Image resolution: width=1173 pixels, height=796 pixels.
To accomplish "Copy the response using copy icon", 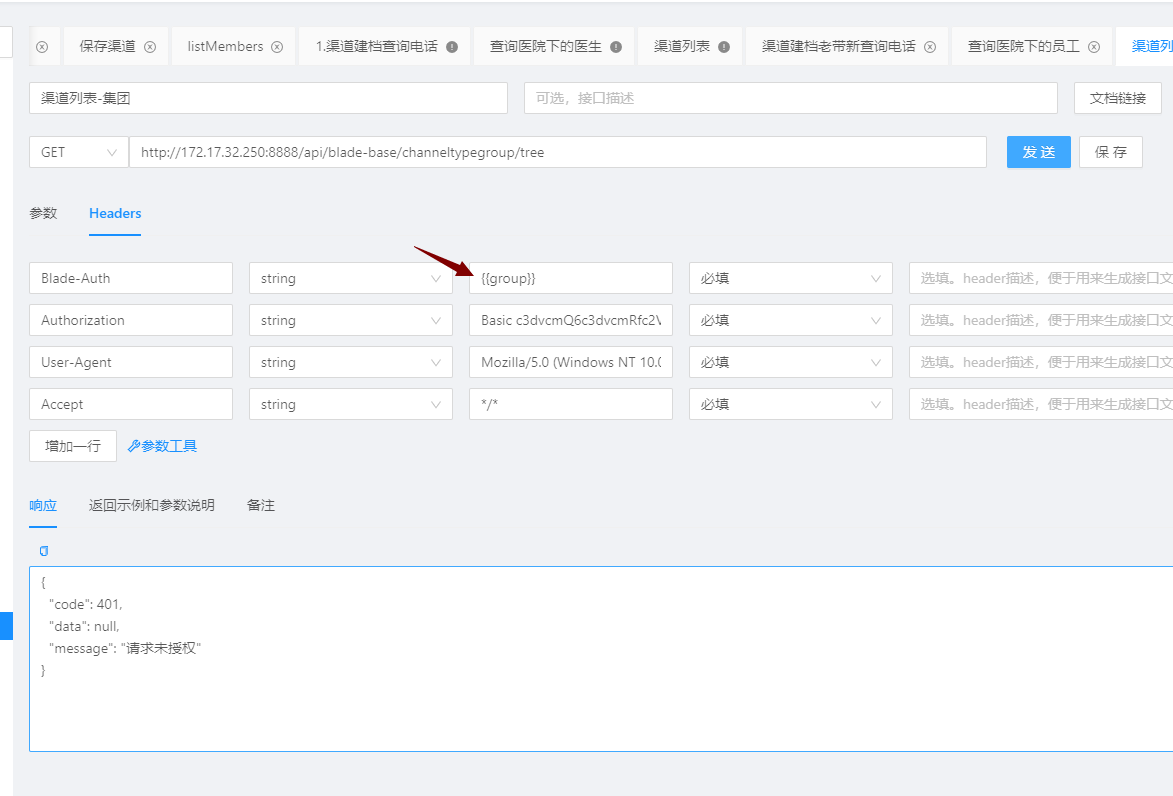I will (44, 551).
